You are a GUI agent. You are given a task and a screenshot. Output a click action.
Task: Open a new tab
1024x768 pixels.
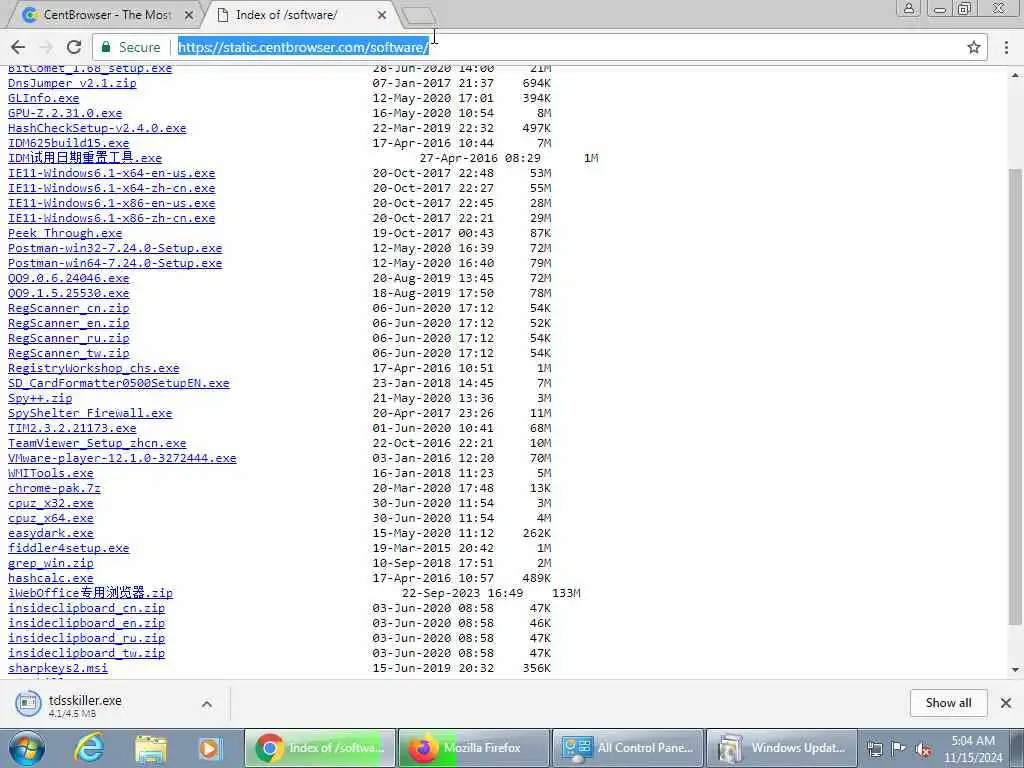[419, 16]
